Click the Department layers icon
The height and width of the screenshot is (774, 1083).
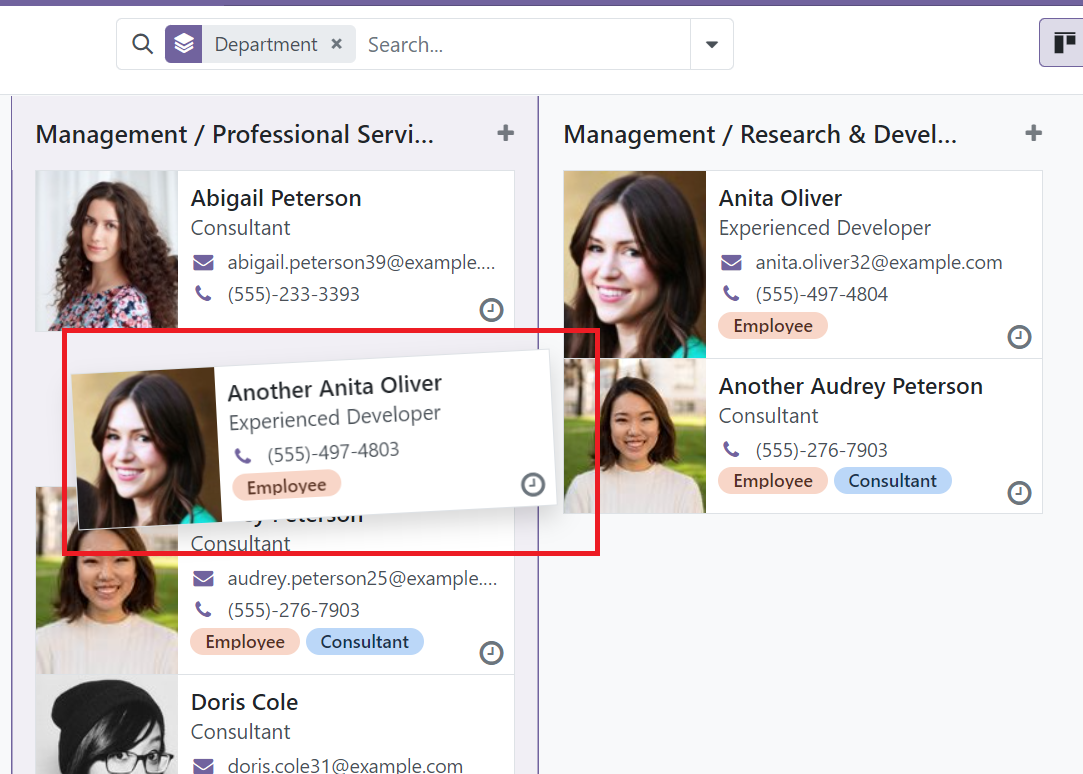[x=183, y=44]
